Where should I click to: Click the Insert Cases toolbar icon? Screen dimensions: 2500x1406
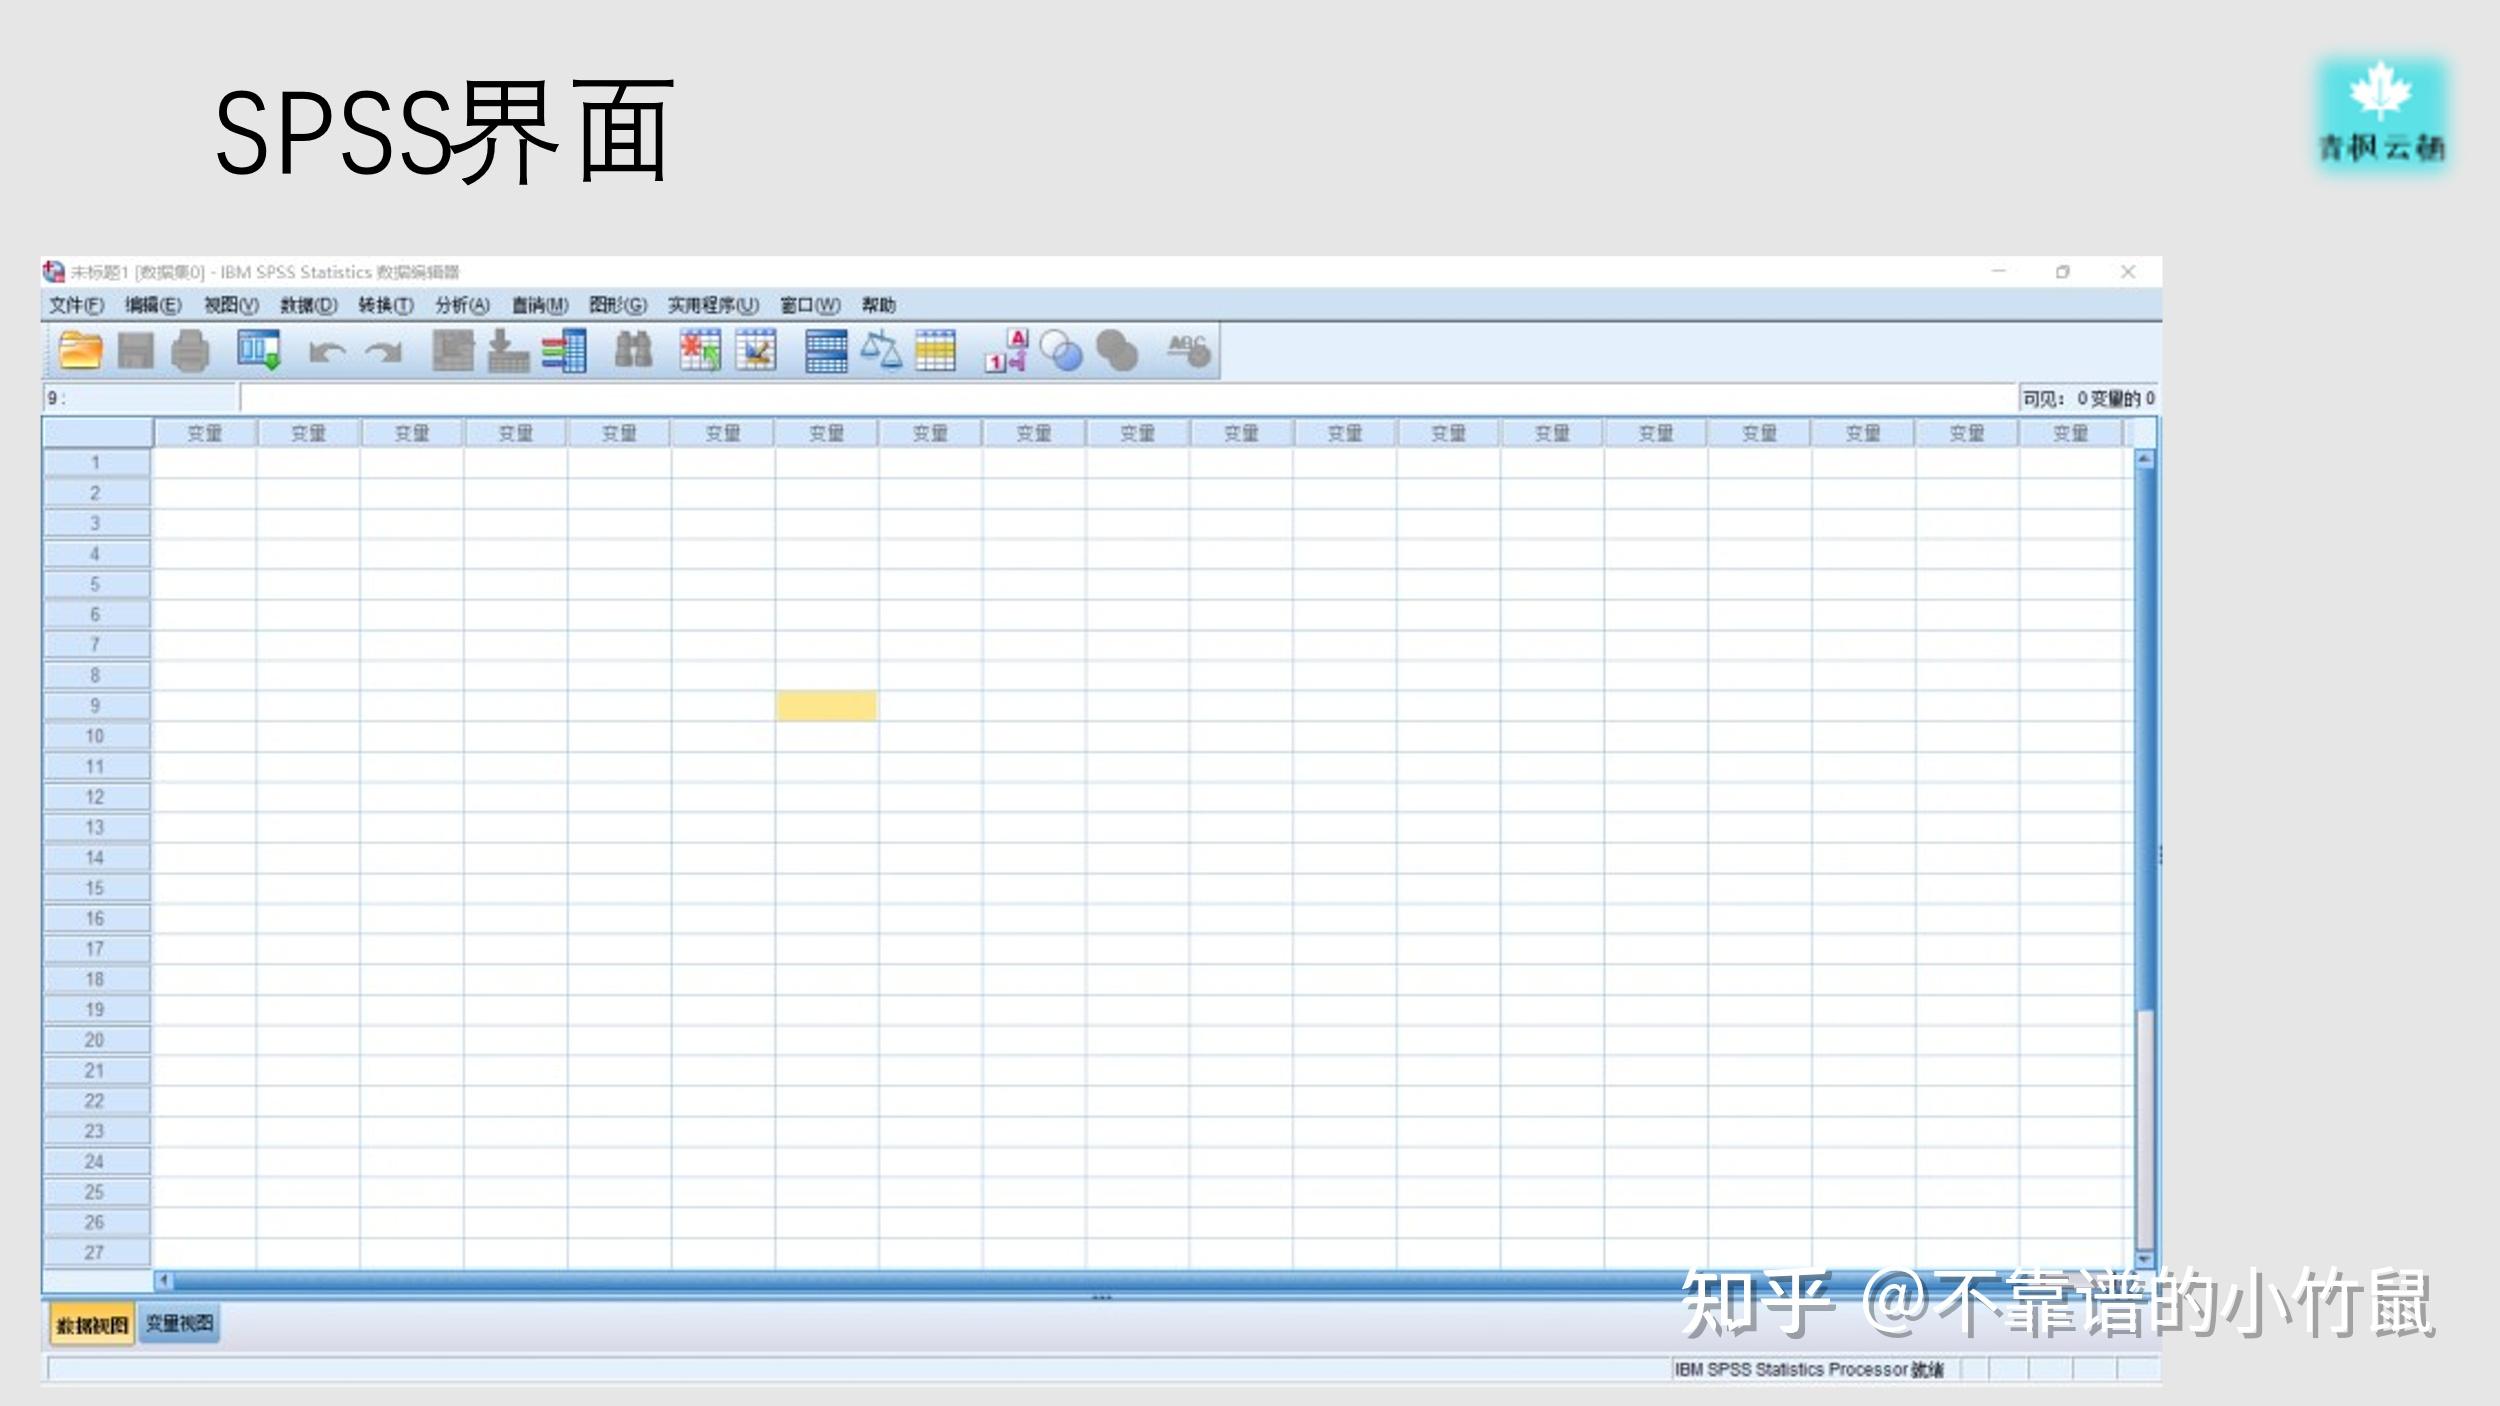698,352
